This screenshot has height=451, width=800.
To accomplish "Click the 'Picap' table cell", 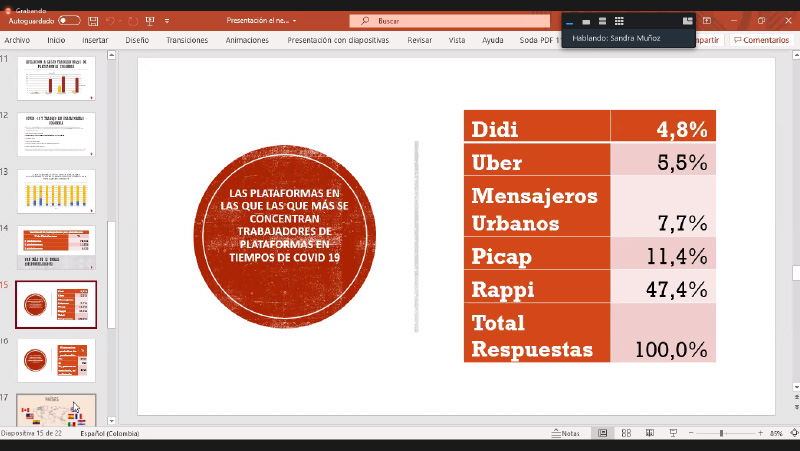I will pos(537,253).
